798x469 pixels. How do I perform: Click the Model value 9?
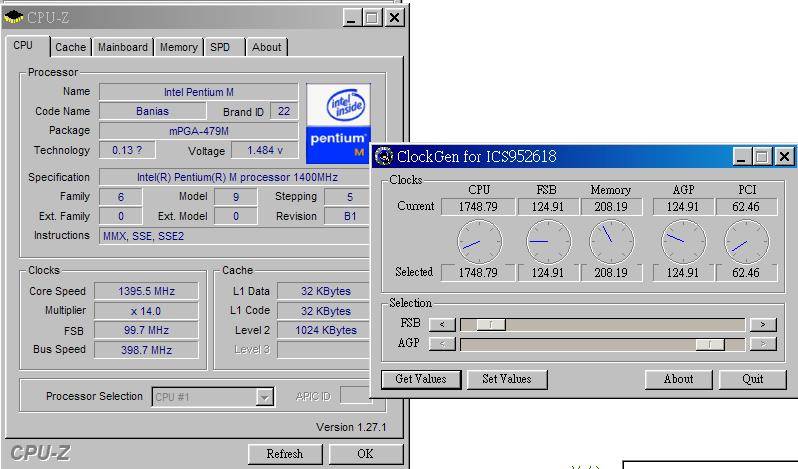coord(236,197)
